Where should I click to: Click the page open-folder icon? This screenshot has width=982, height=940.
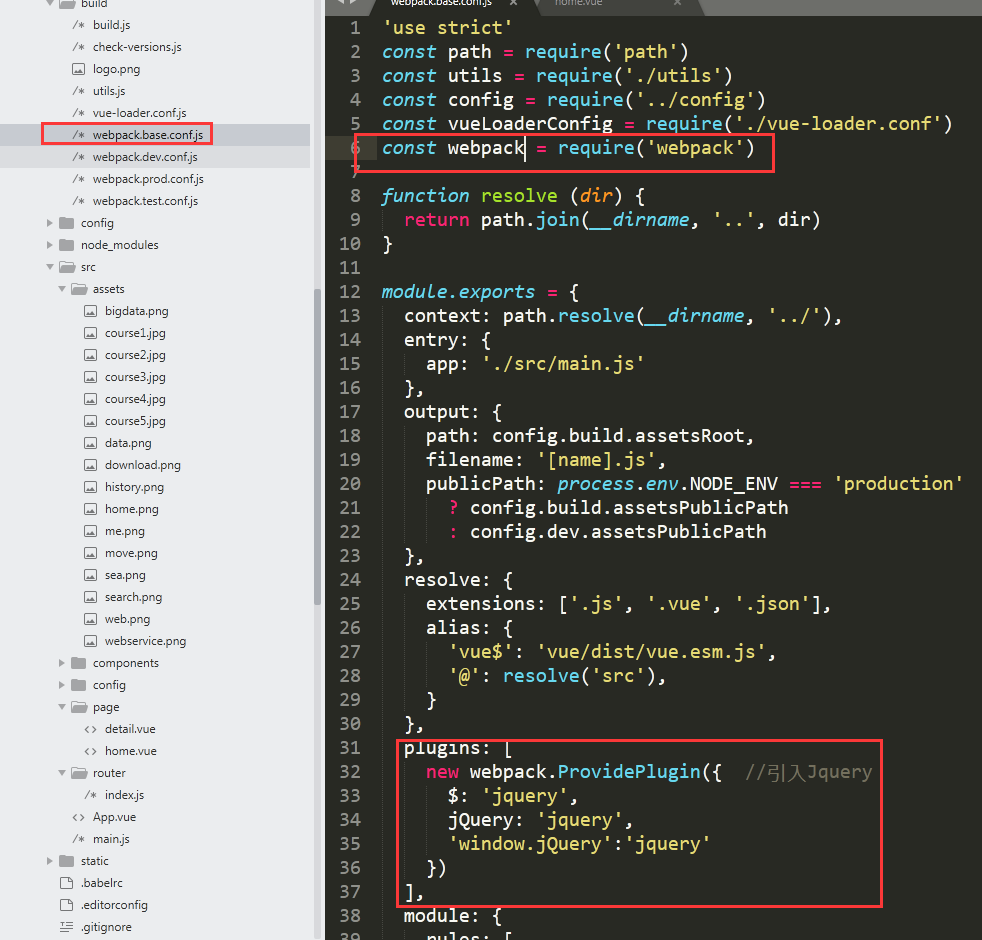point(79,706)
